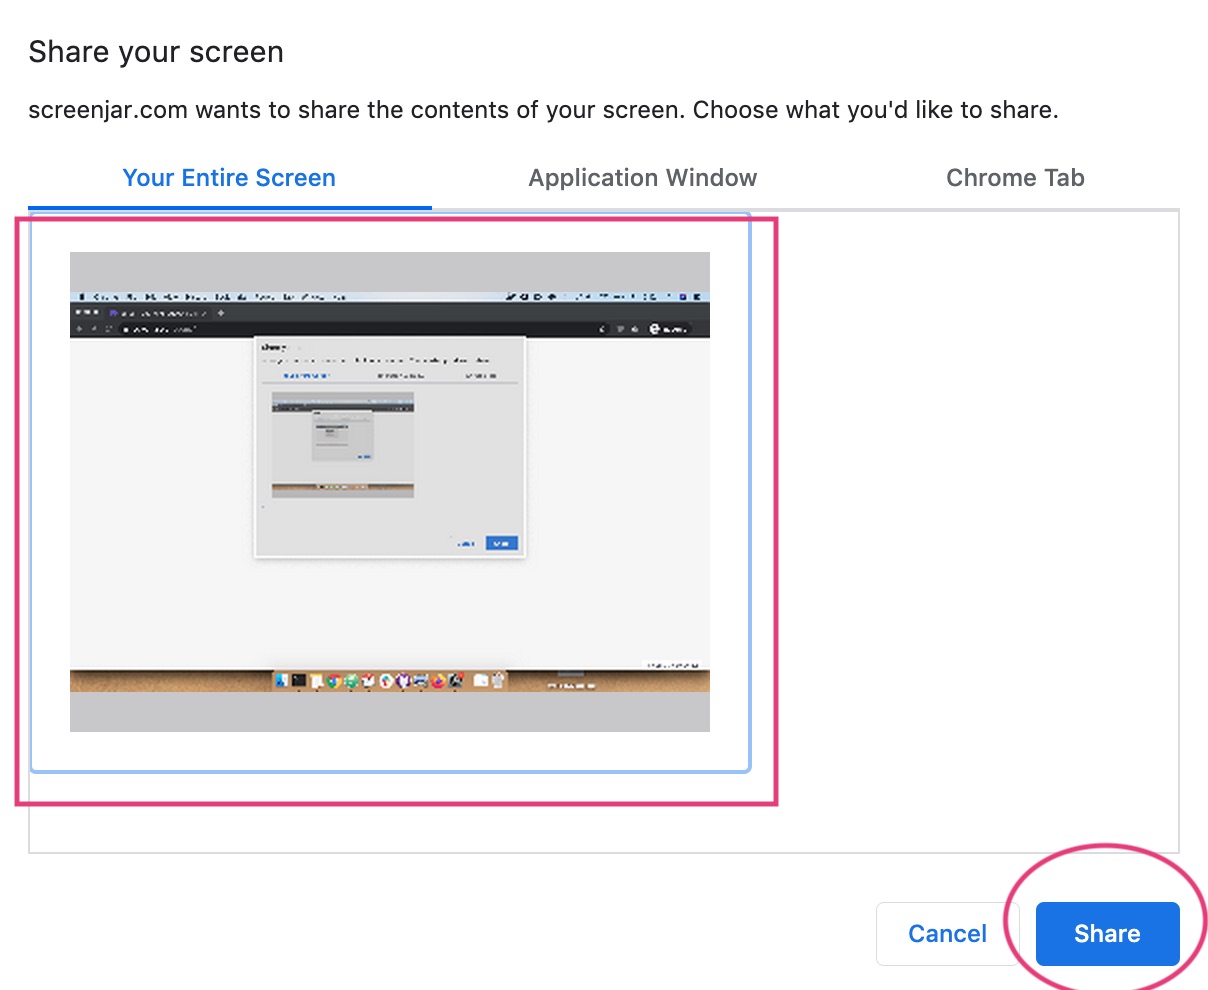Click the blue button in the nested preview dialog
Image resolution: width=1208 pixels, height=990 pixels.
pyautogui.click(x=500, y=543)
